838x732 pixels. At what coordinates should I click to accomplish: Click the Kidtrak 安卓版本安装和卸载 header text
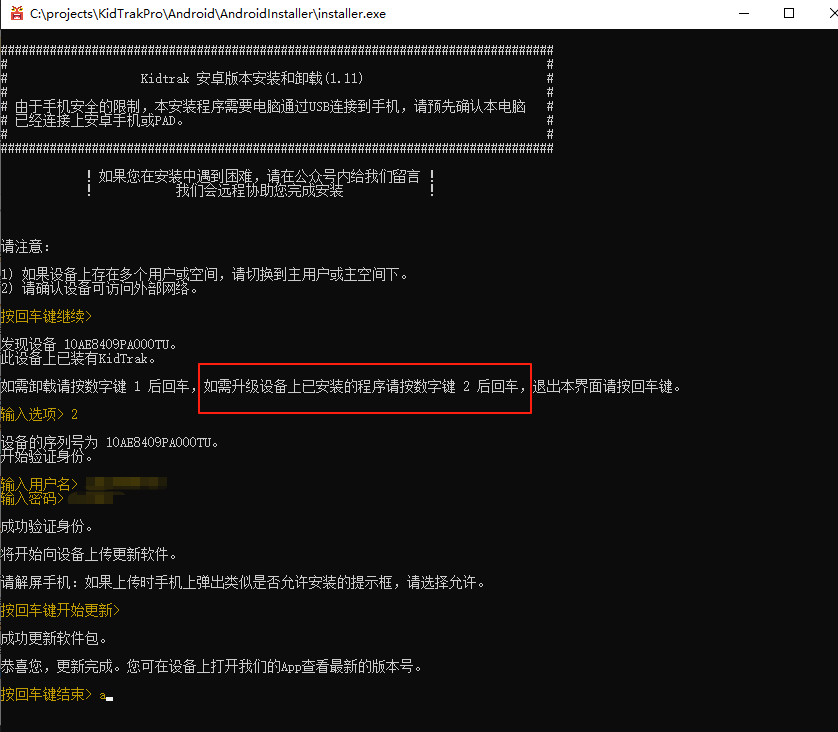260,78
